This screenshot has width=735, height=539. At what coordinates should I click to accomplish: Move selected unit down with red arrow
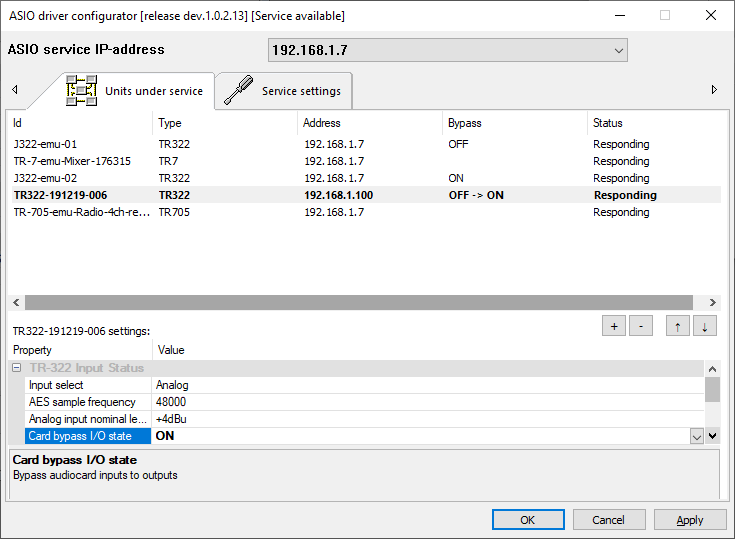704,326
